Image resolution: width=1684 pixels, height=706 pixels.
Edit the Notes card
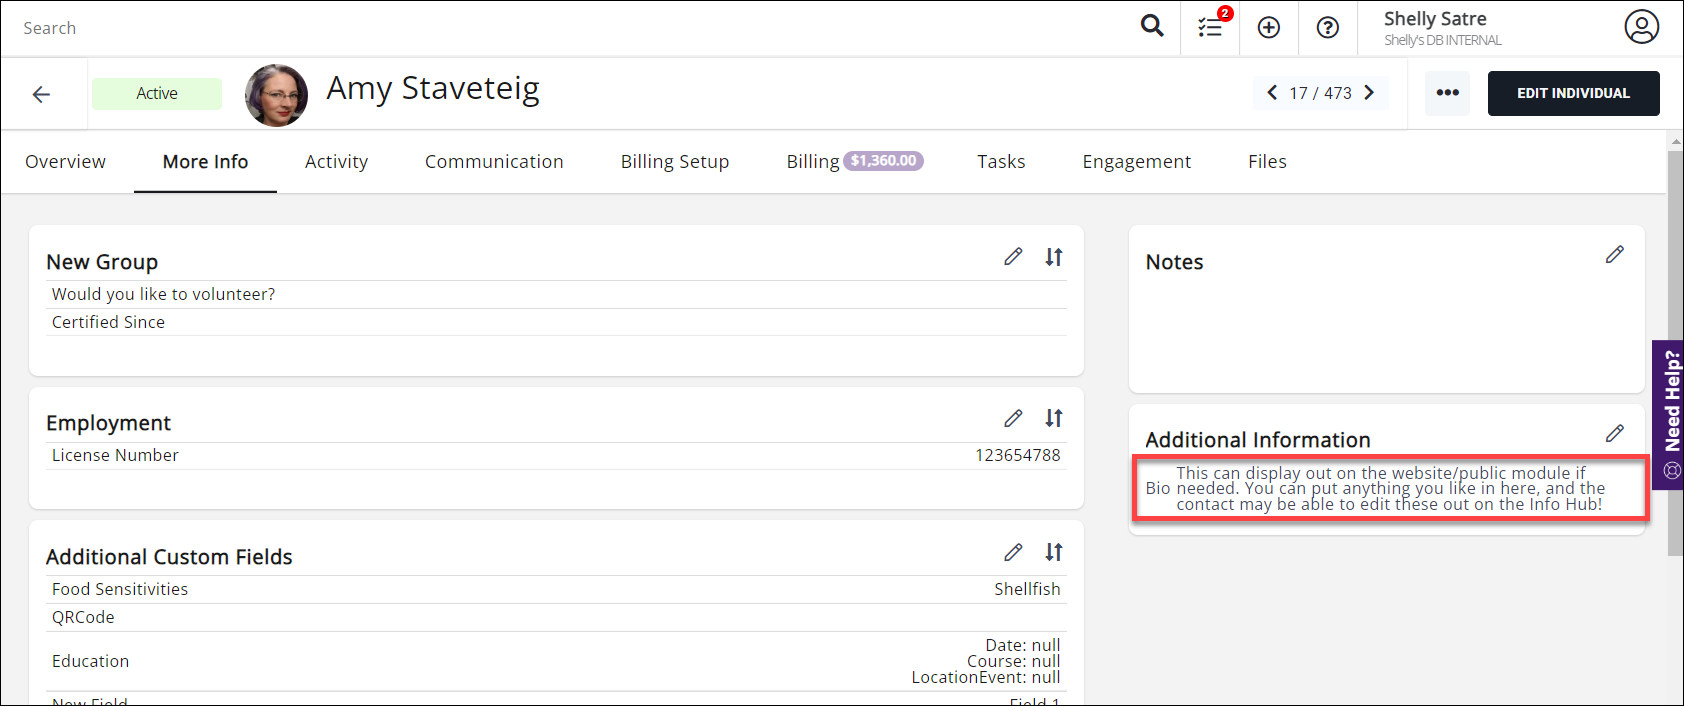point(1615,255)
